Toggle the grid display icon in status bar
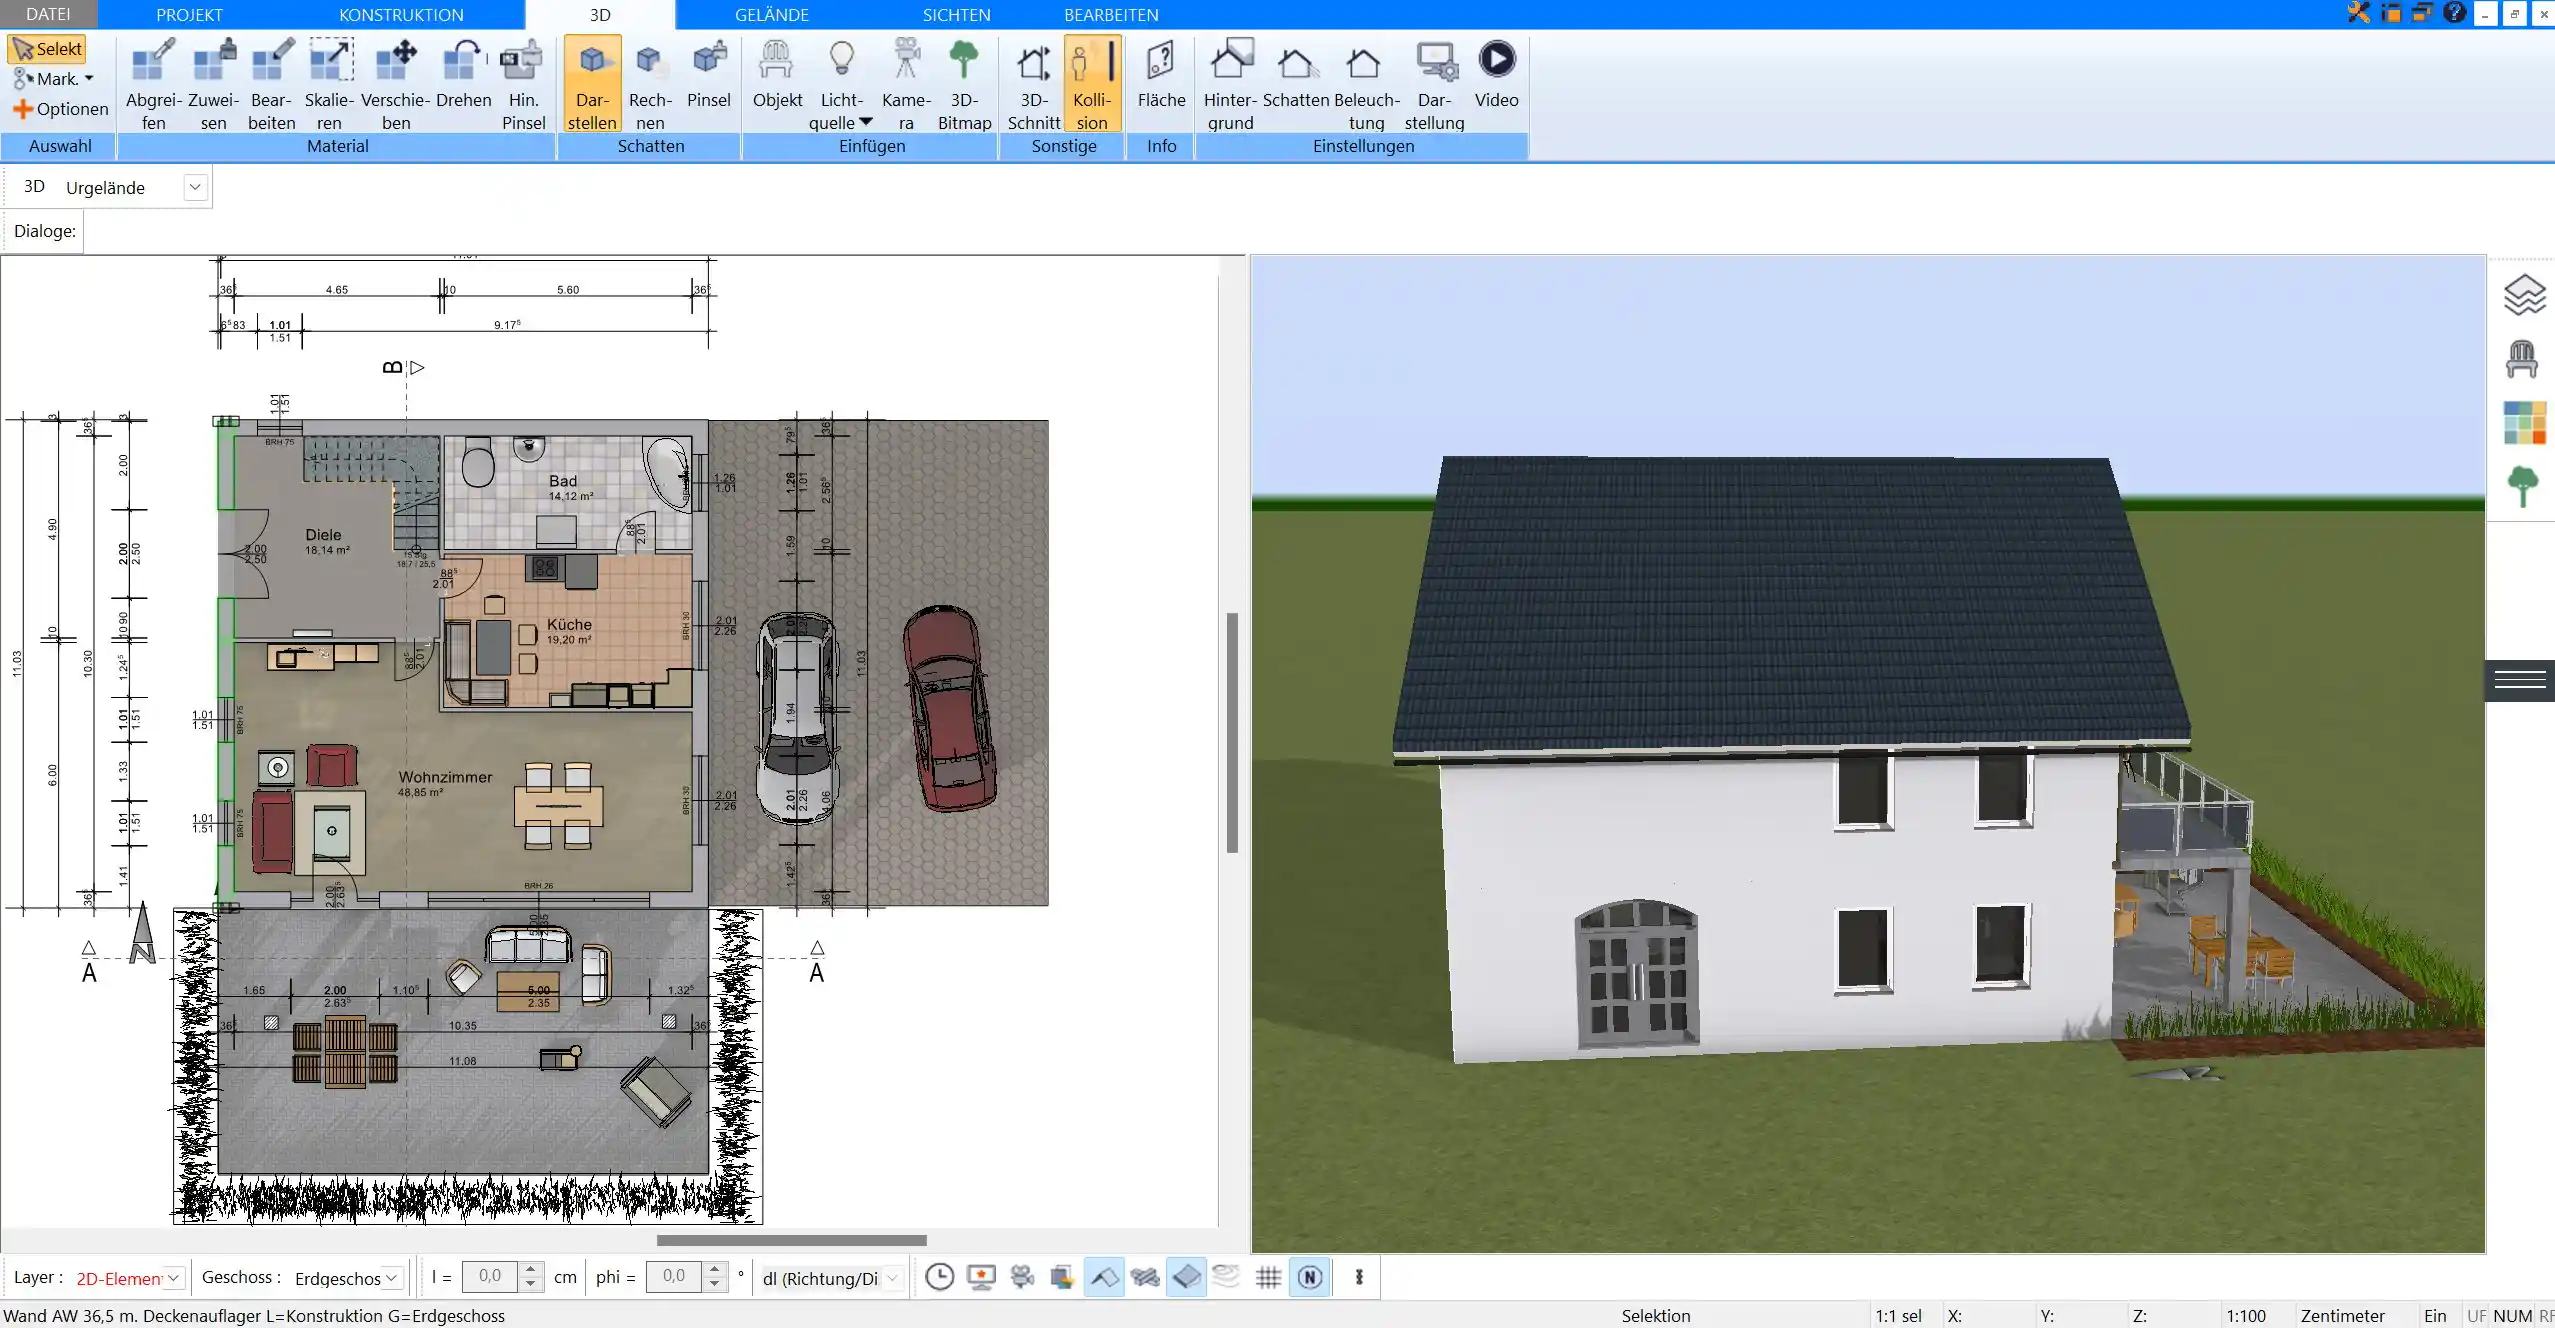2555x1328 pixels. tap(1269, 1276)
